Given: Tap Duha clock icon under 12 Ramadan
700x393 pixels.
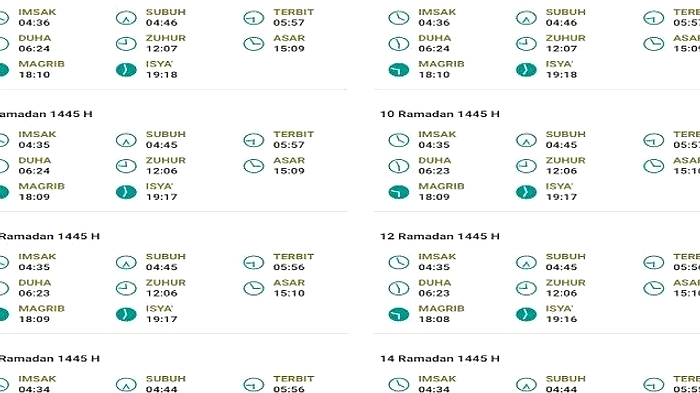Looking at the screenshot, I should point(399,288).
